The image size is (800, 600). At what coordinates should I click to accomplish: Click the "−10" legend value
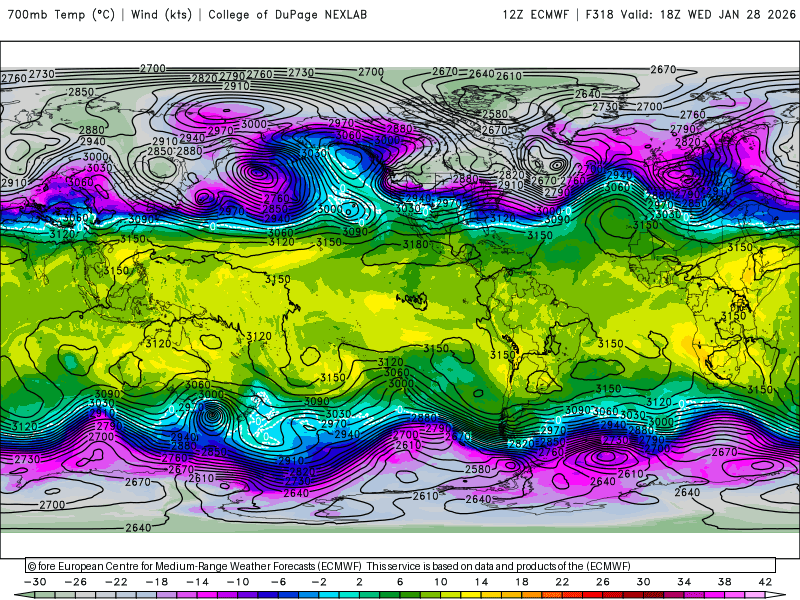pos(238,582)
